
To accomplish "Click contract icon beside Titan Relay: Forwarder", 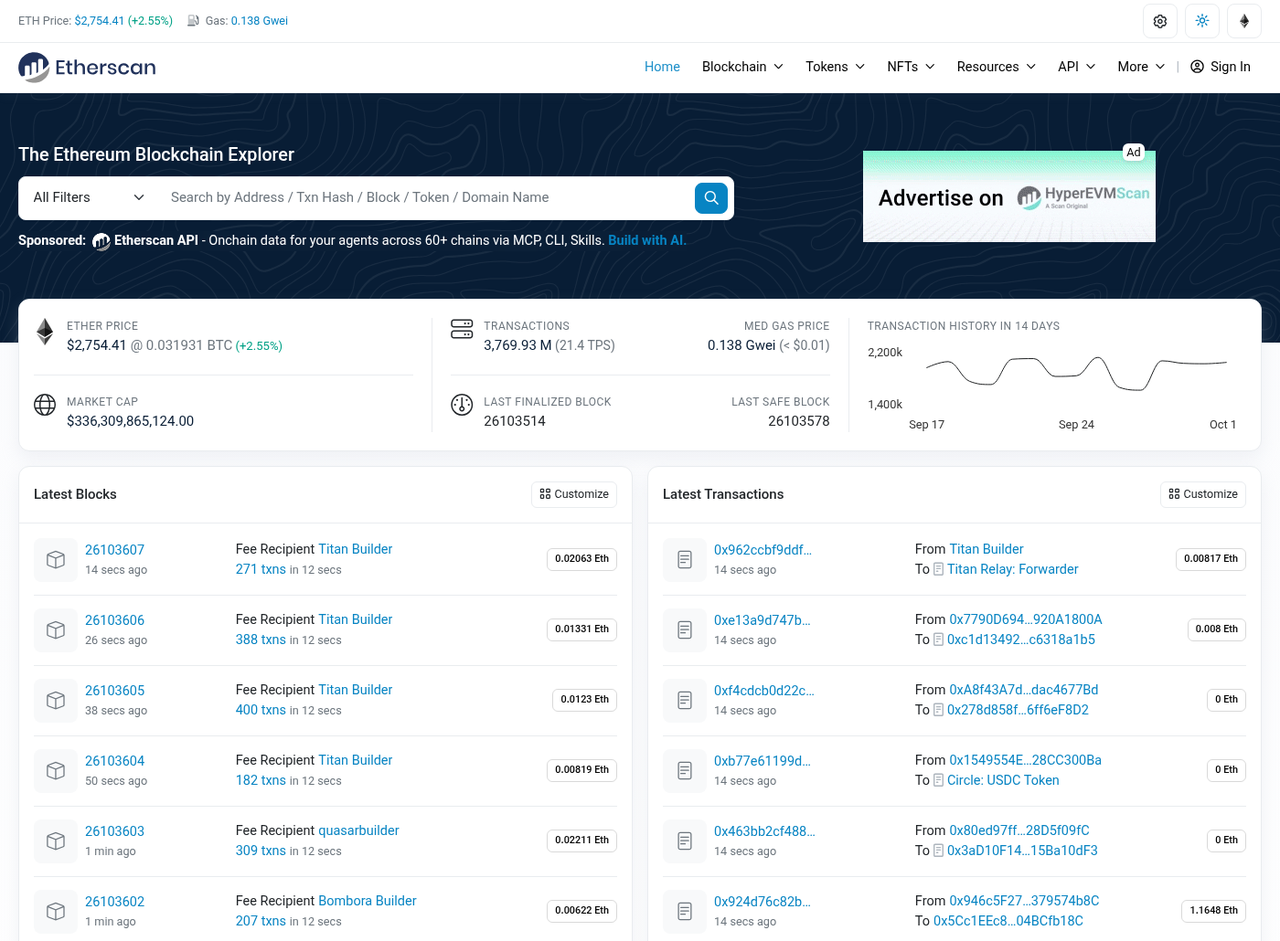I will tap(939, 570).
